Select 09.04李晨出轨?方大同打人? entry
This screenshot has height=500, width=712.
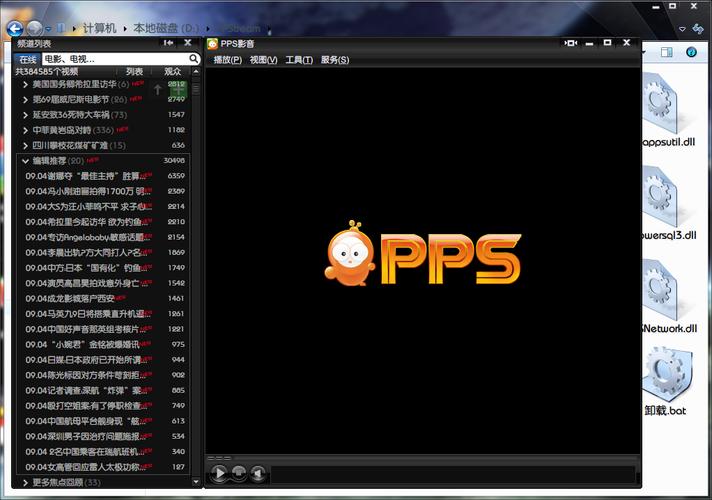coord(104,252)
